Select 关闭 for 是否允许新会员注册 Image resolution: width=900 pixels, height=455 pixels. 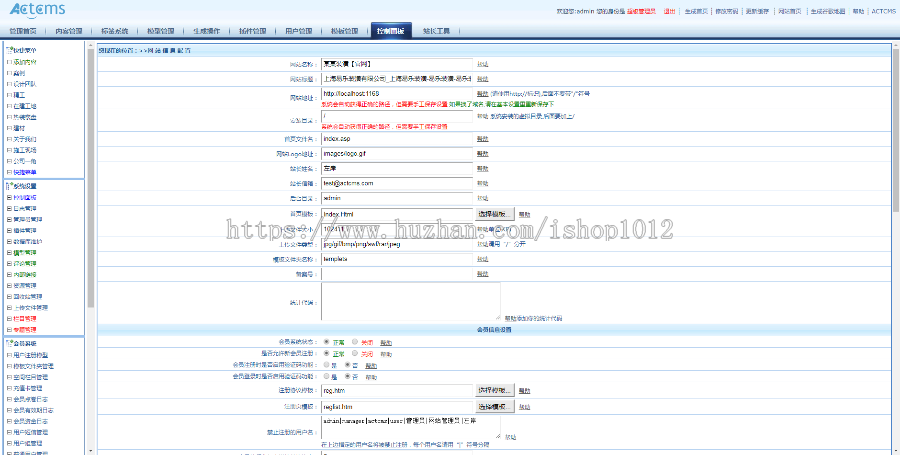coord(355,353)
